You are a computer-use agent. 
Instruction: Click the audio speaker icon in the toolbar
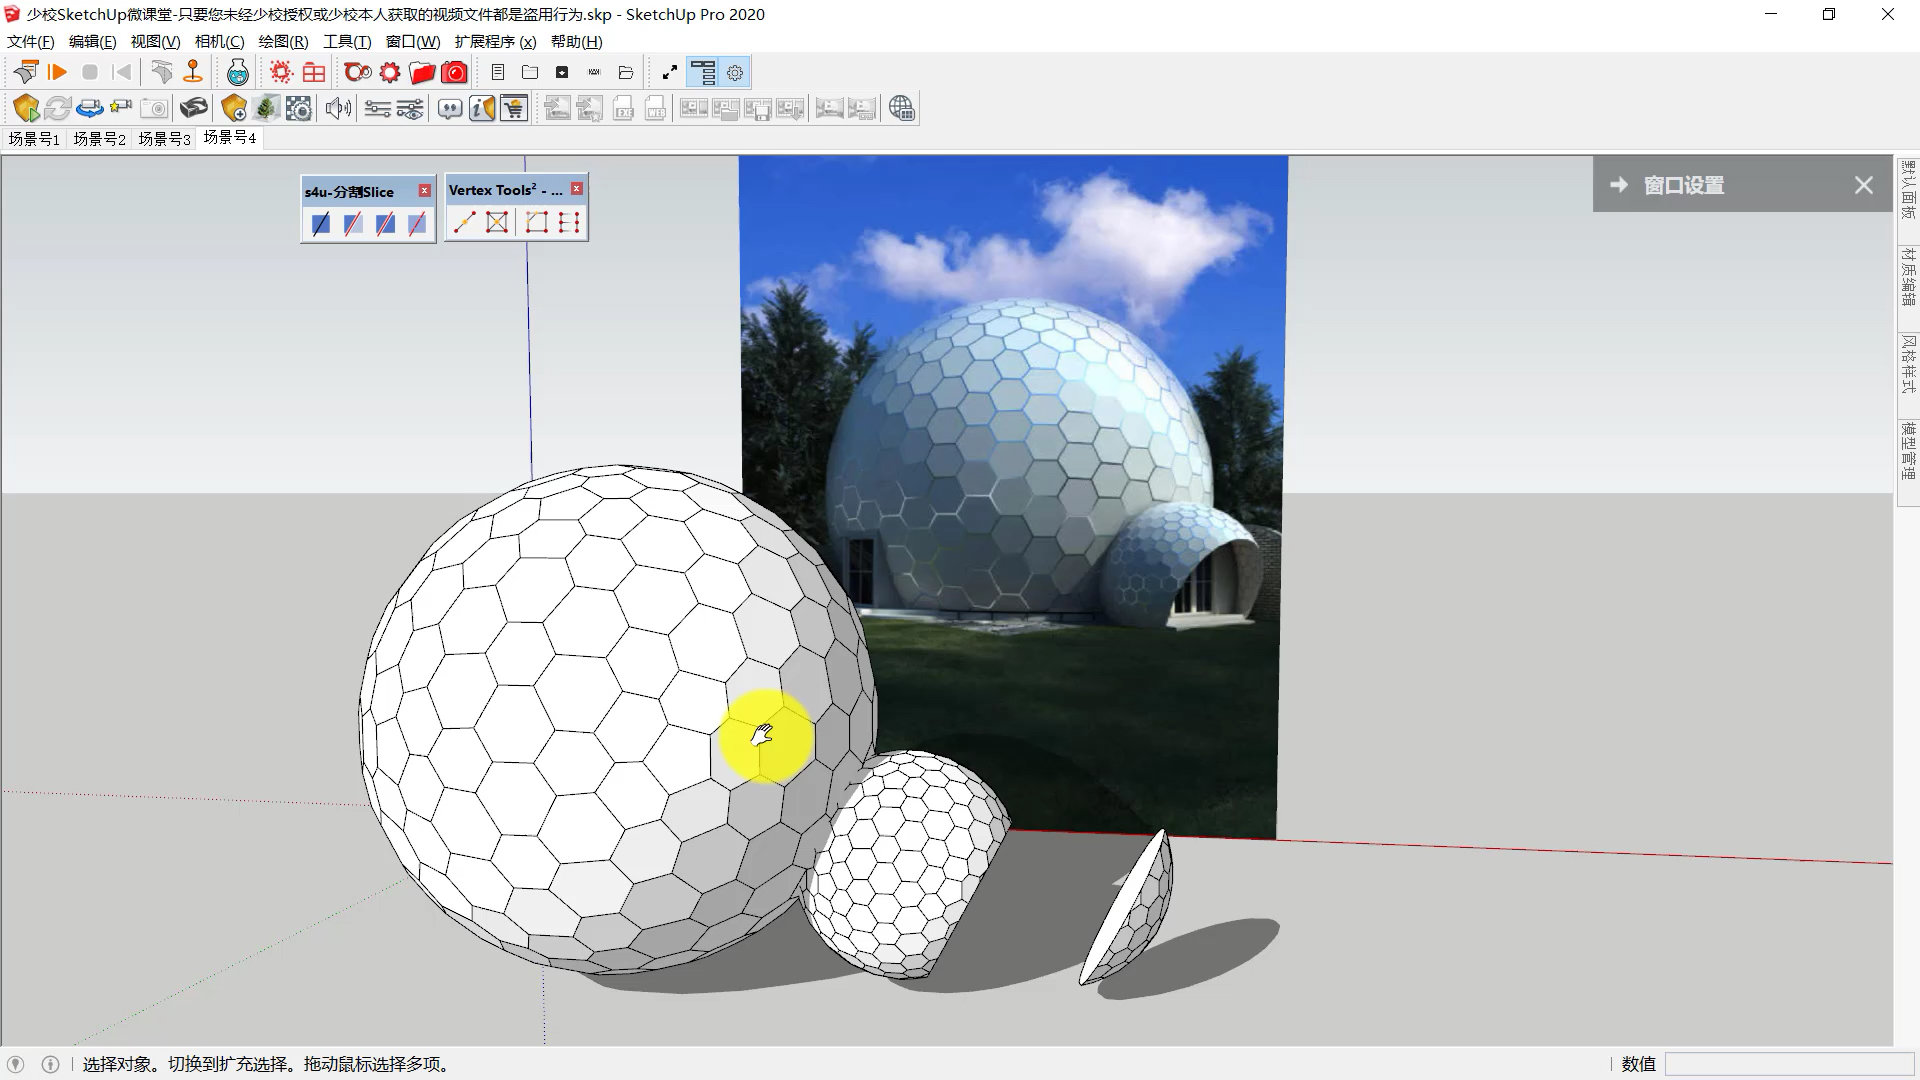[x=338, y=108]
